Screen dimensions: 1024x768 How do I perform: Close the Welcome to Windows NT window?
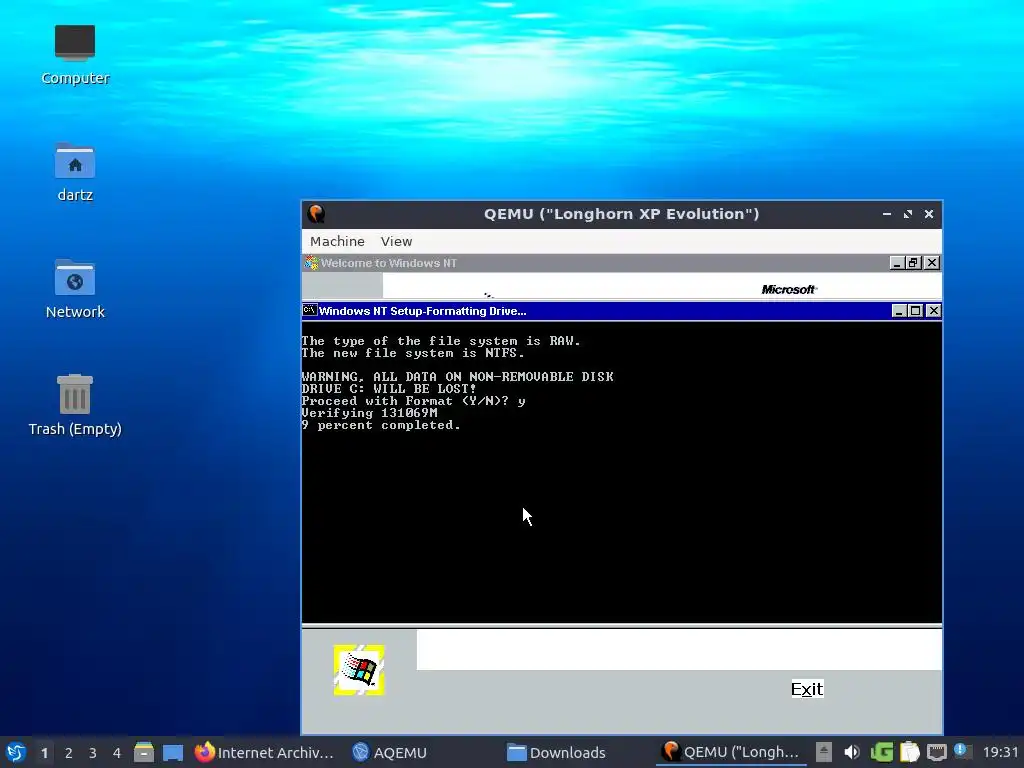click(932, 263)
